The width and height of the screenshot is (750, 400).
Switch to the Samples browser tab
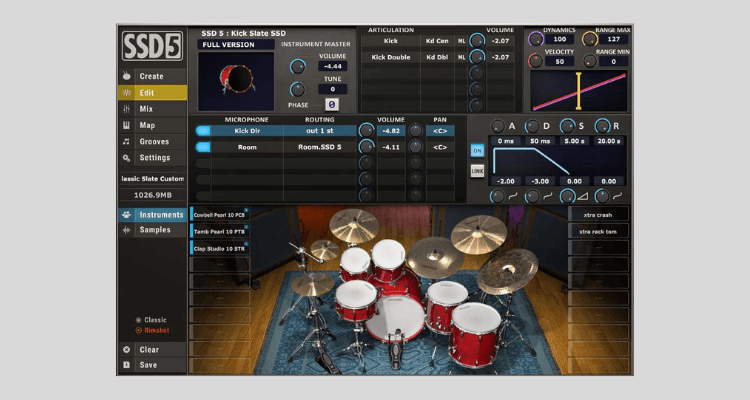tap(153, 230)
